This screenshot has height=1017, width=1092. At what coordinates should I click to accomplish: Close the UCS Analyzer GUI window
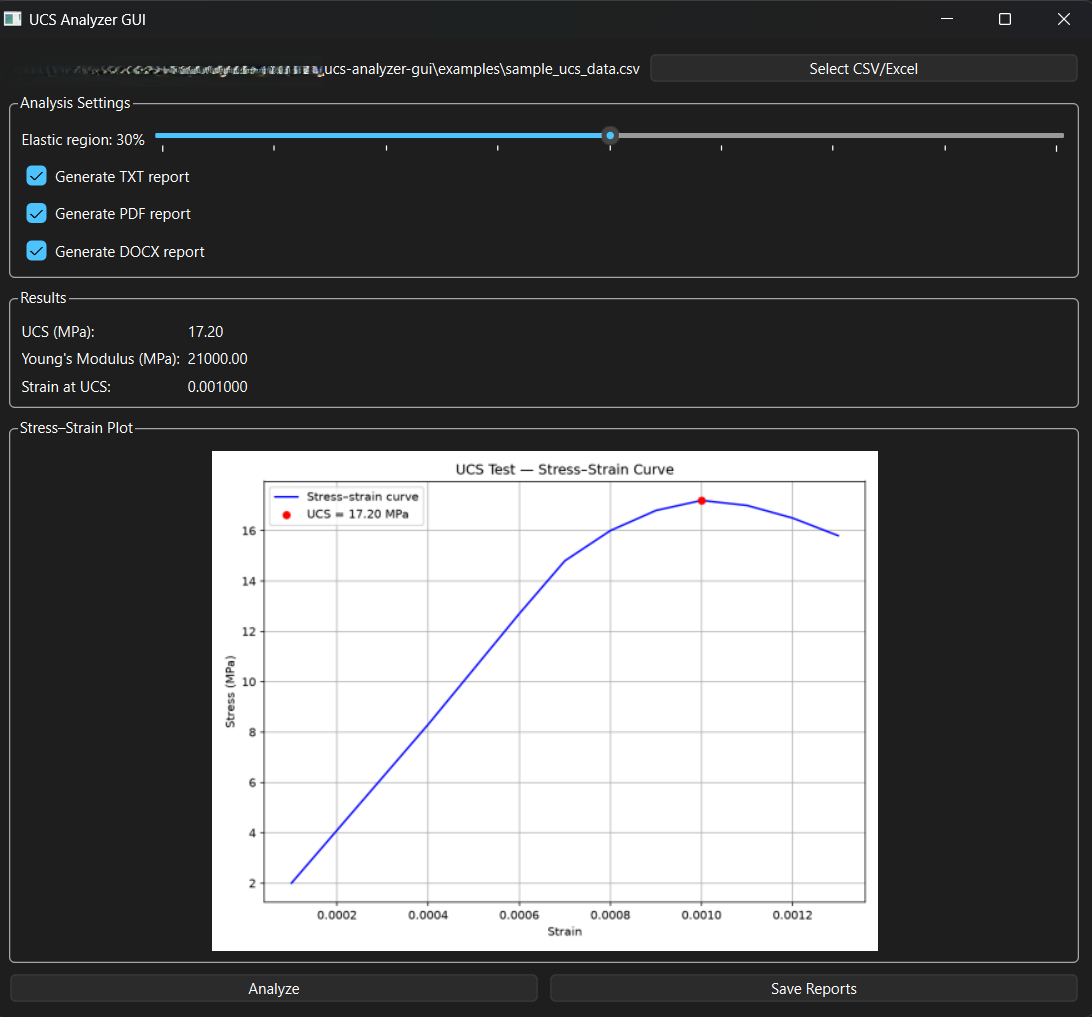click(1063, 19)
